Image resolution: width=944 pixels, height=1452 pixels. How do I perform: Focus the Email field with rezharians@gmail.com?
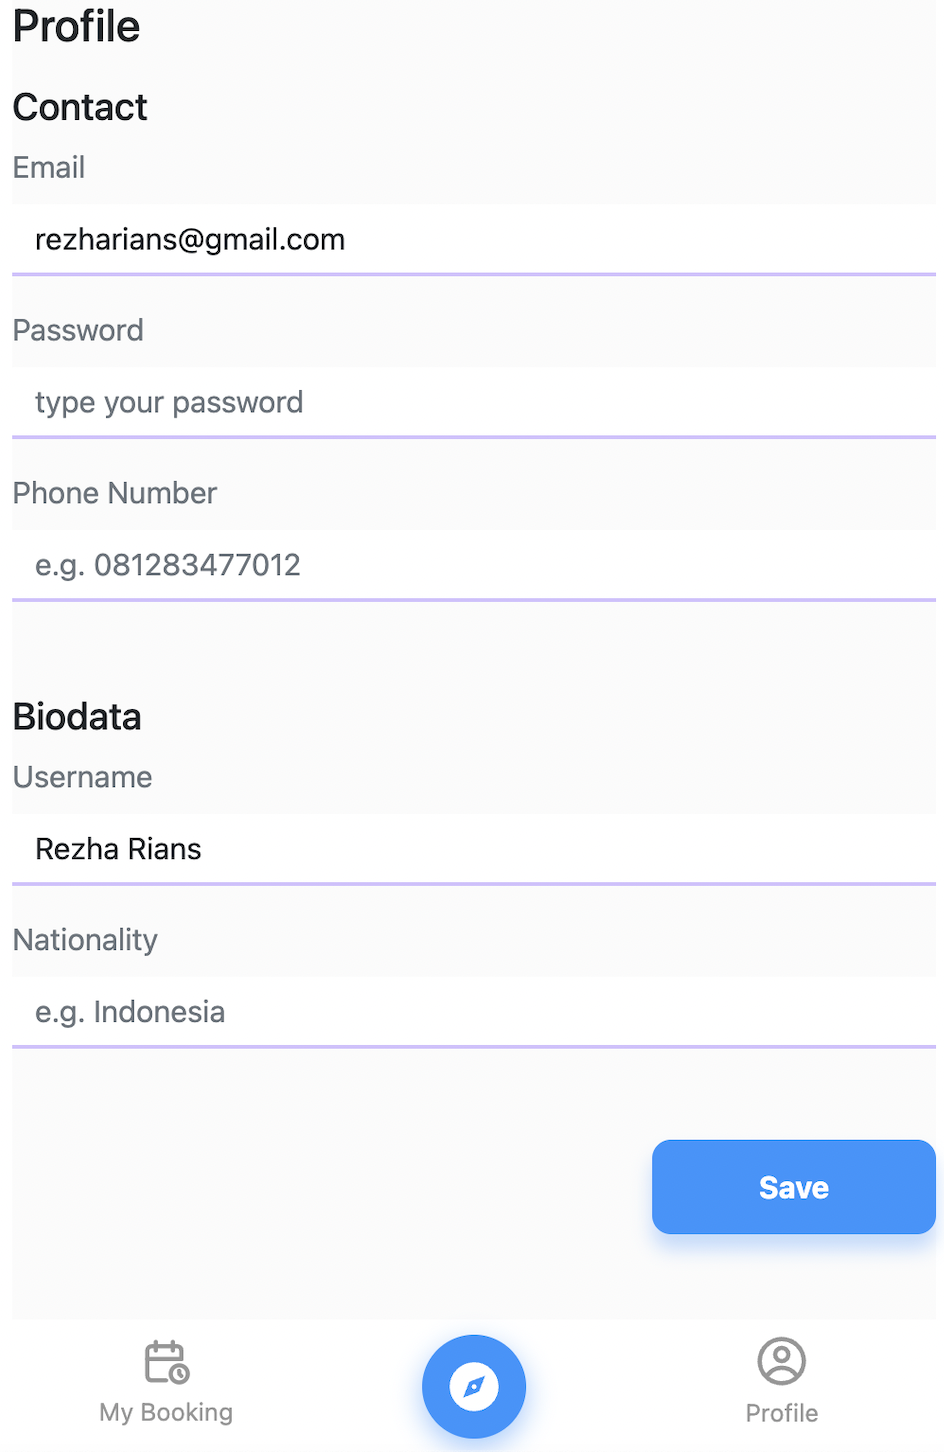(x=474, y=240)
